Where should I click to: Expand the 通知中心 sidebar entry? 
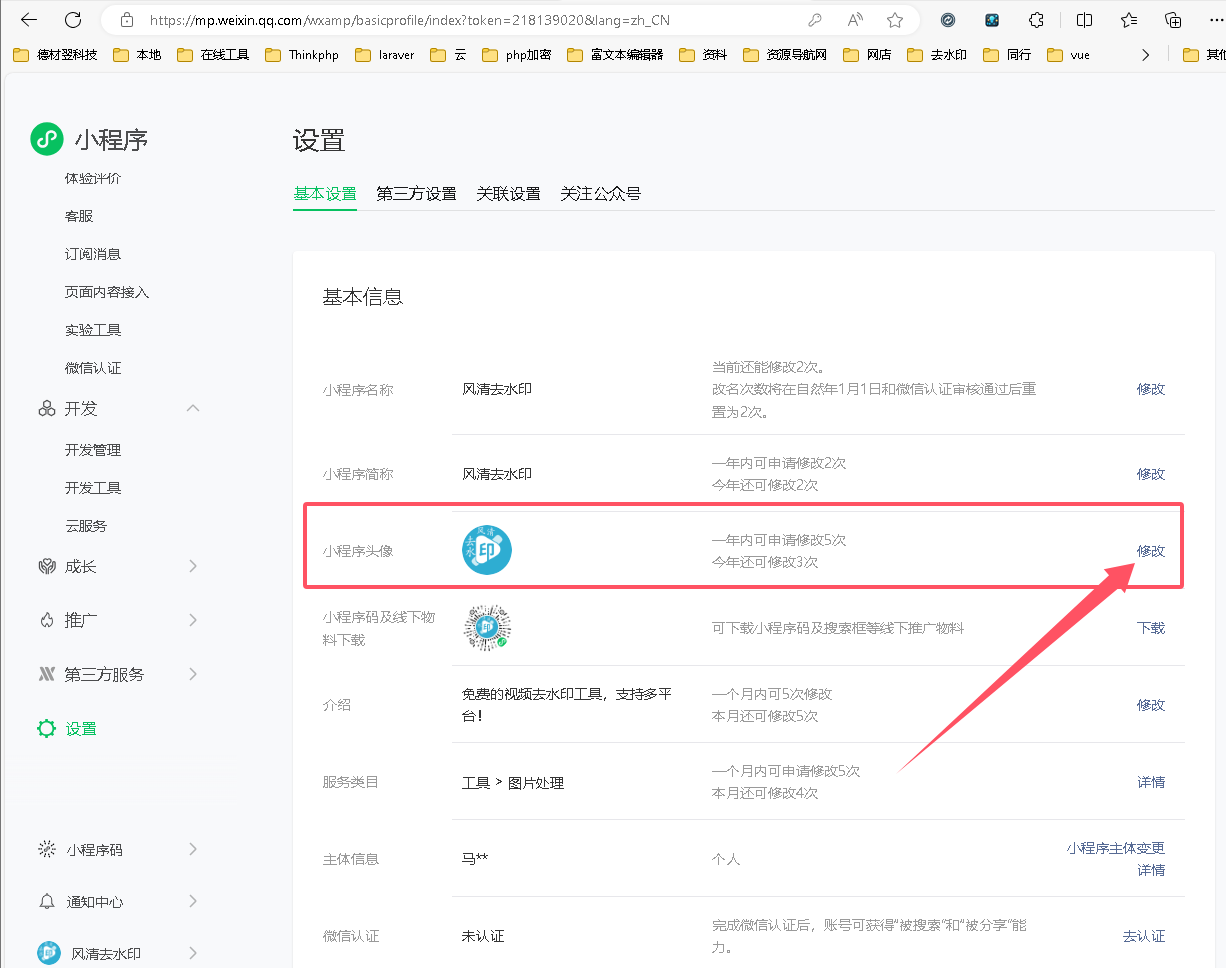193,901
